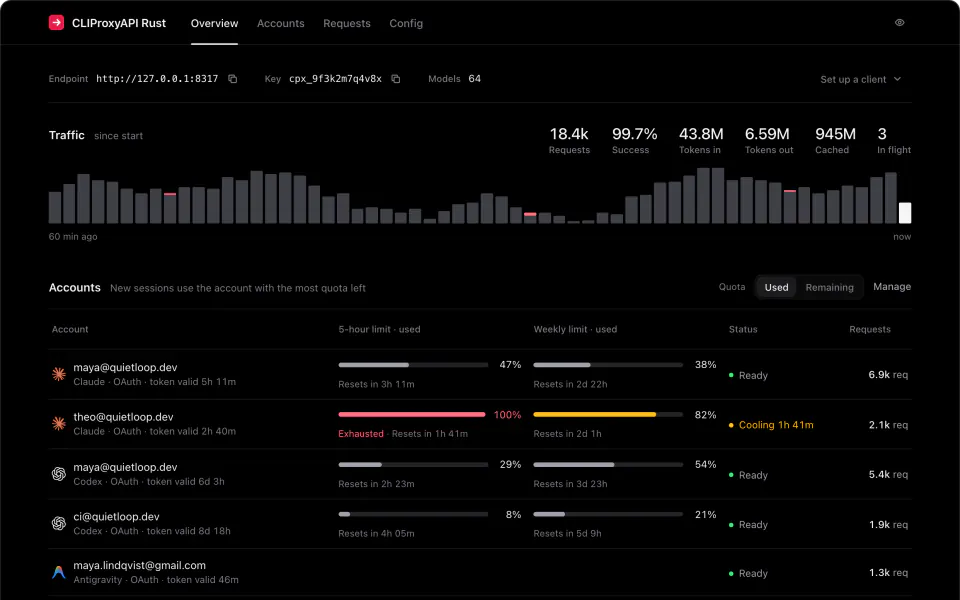The height and width of the screenshot is (600, 960).
Task: Open the Config tab
Action: click(x=406, y=23)
